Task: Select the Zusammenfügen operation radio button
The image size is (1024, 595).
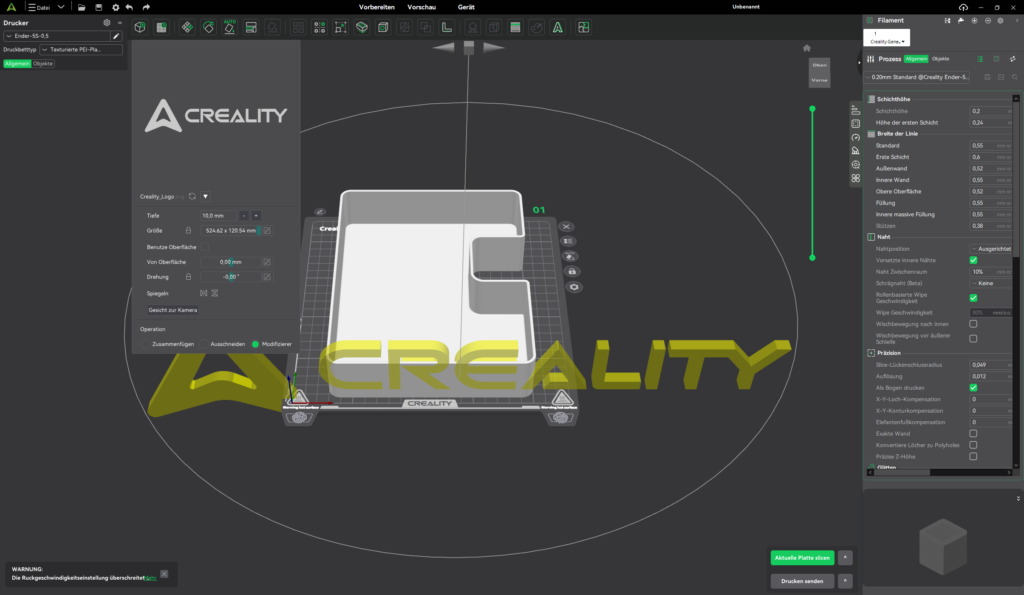Action: point(145,344)
